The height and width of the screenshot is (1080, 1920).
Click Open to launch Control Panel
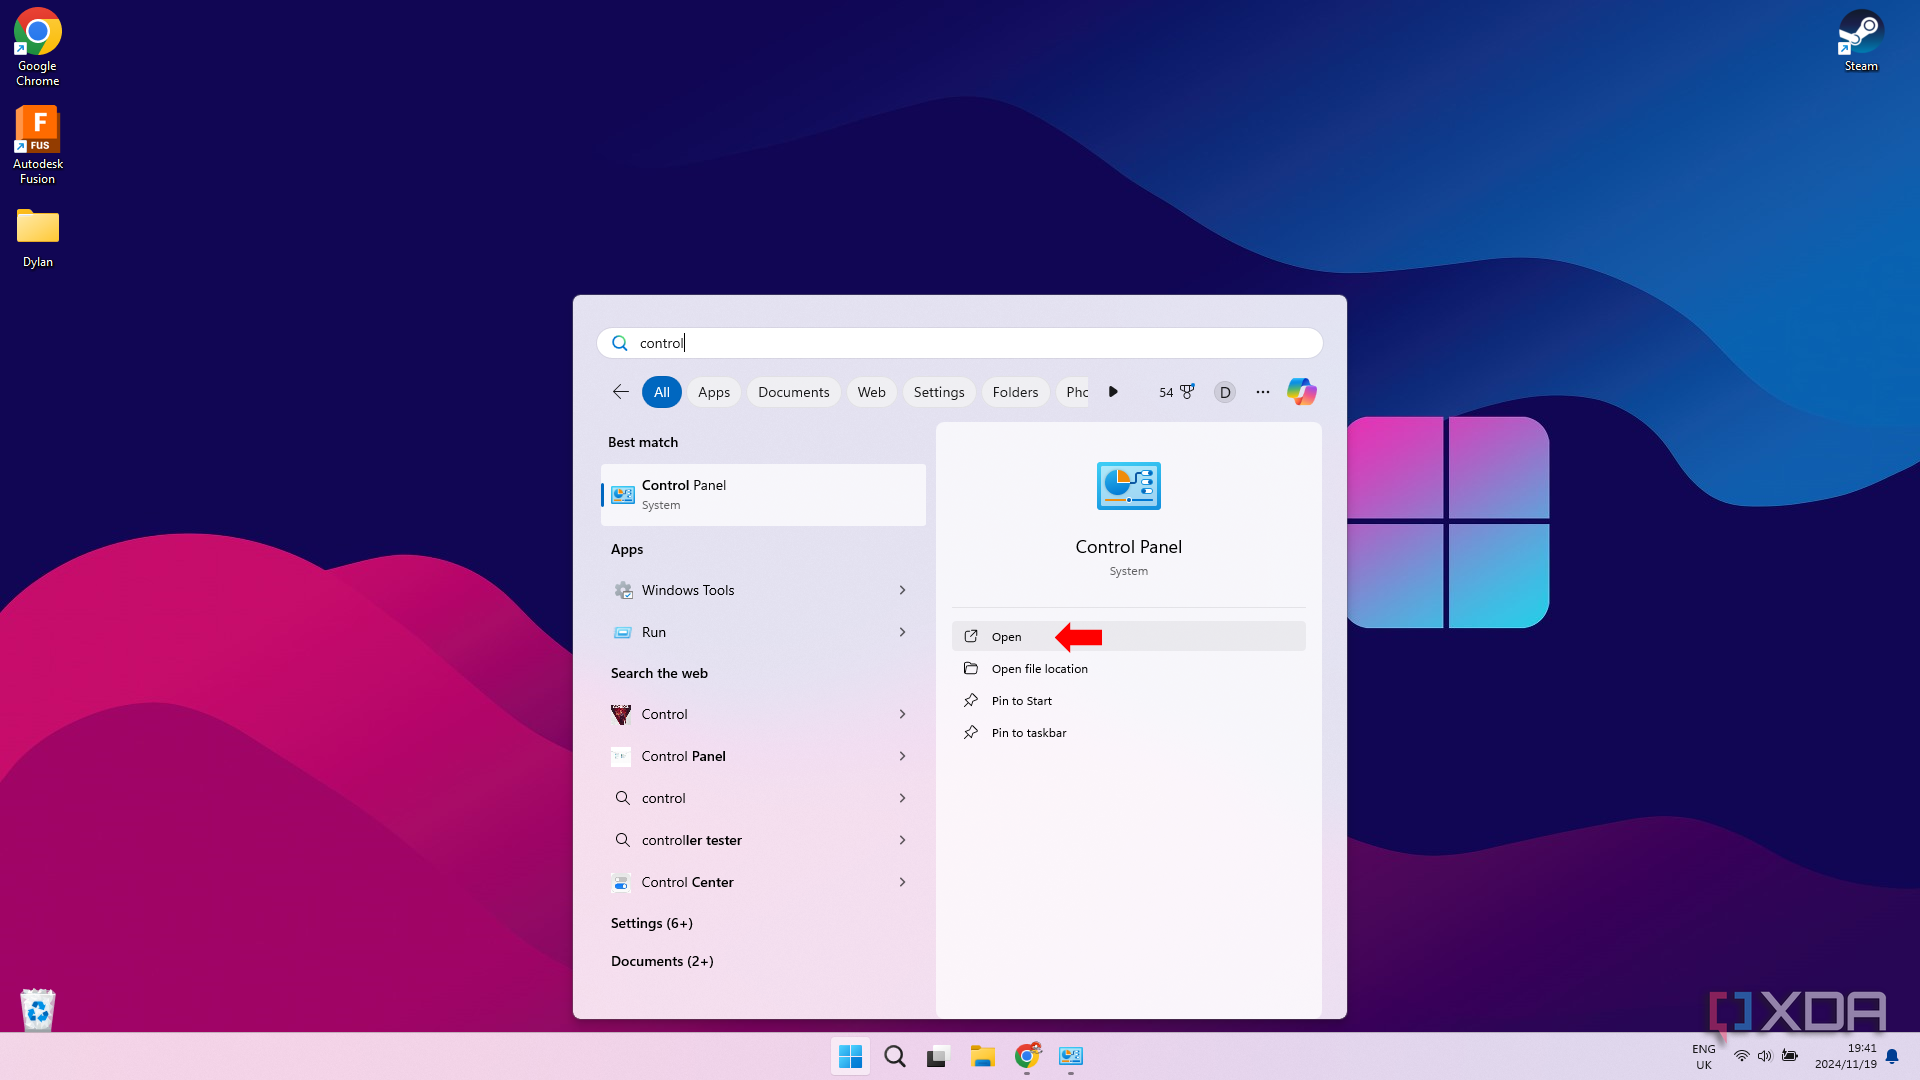click(x=1005, y=636)
